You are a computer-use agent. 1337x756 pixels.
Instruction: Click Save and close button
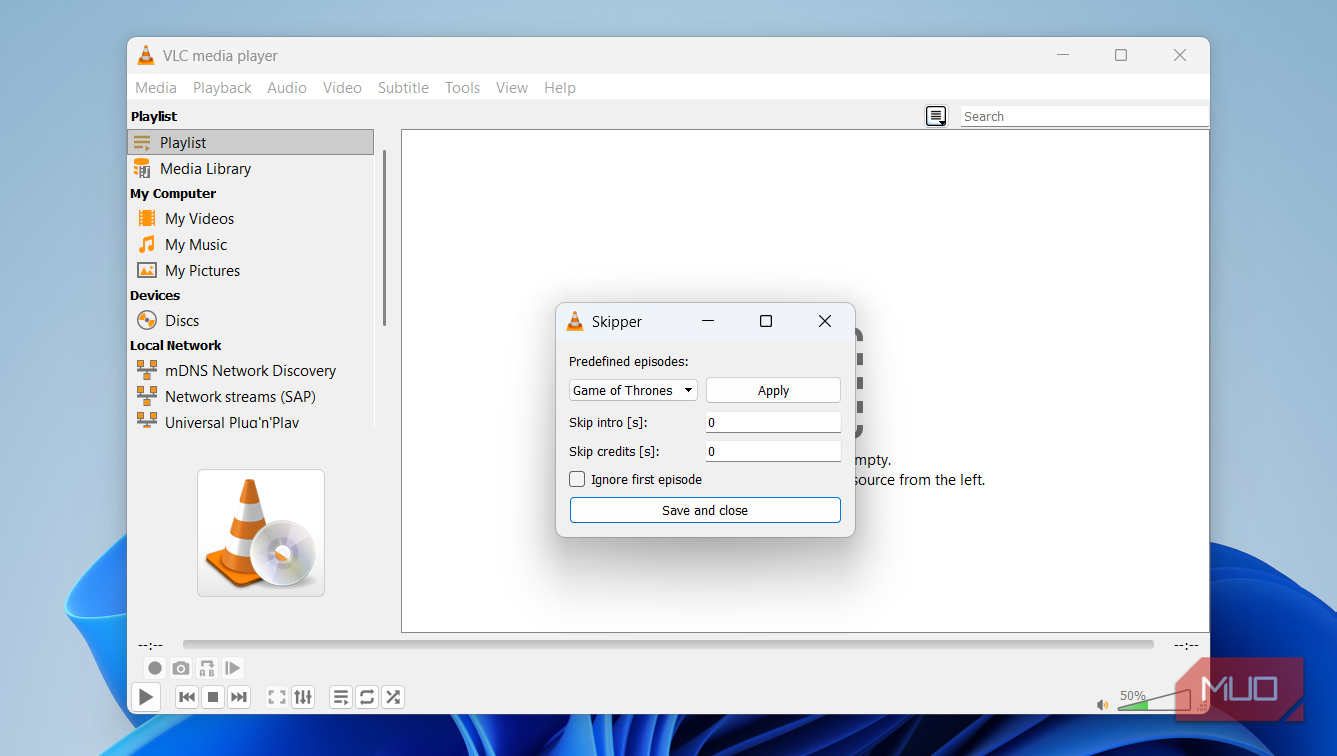pyautogui.click(x=705, y=510)
